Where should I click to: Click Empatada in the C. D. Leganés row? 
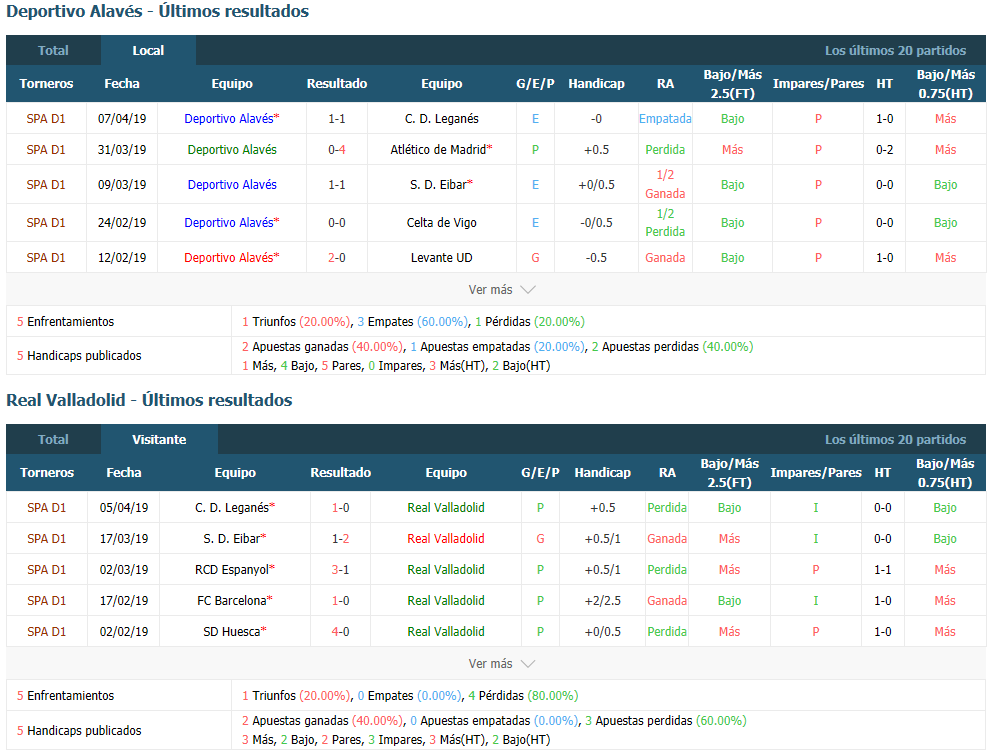(665, 118)
